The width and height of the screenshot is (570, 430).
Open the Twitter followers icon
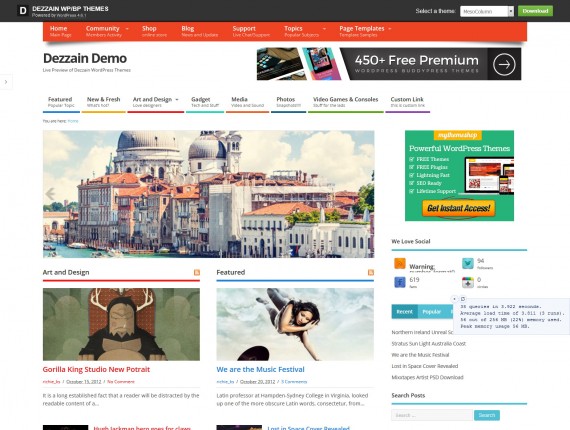tap(467, 264)
